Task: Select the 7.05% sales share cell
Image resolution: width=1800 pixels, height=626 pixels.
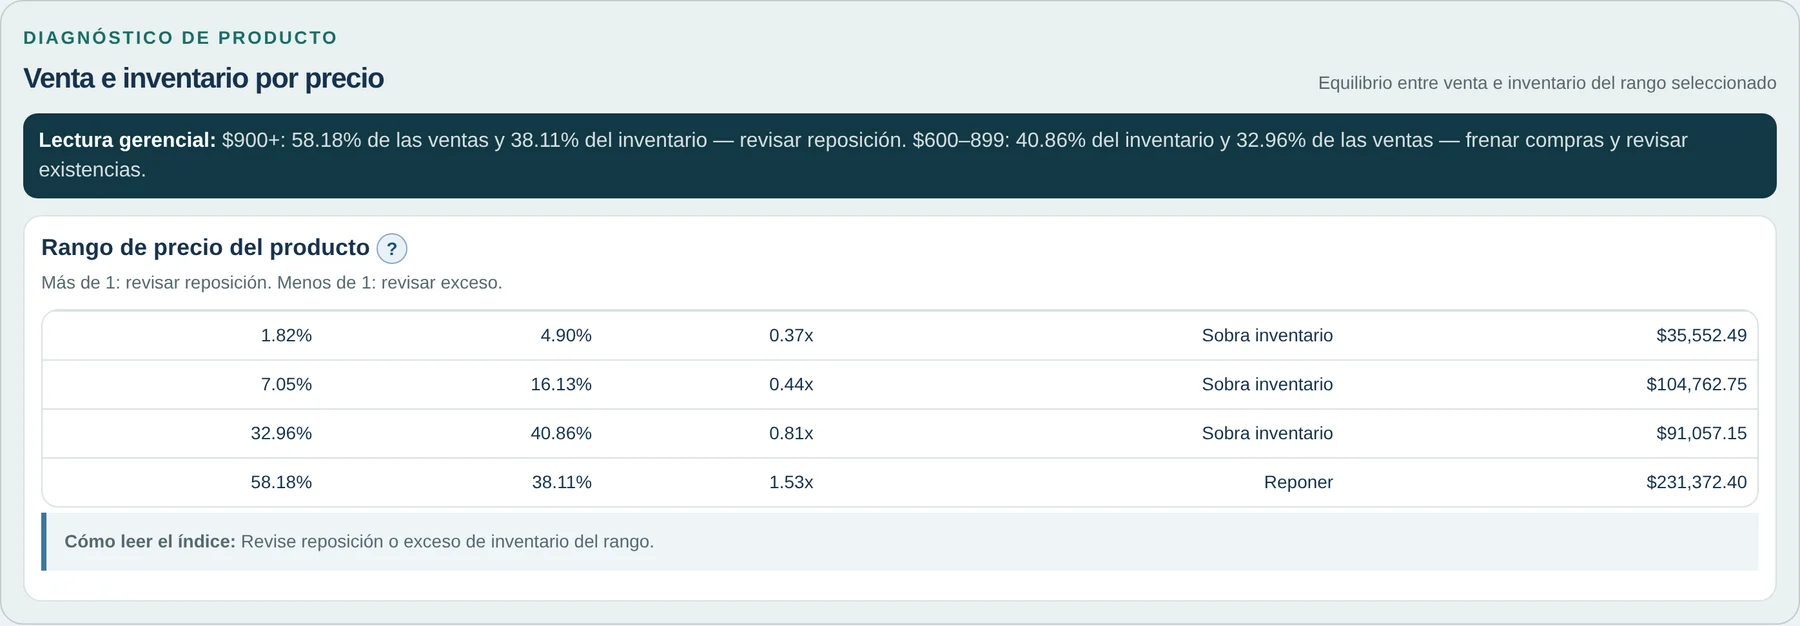Action: click(x=286, y=385)
